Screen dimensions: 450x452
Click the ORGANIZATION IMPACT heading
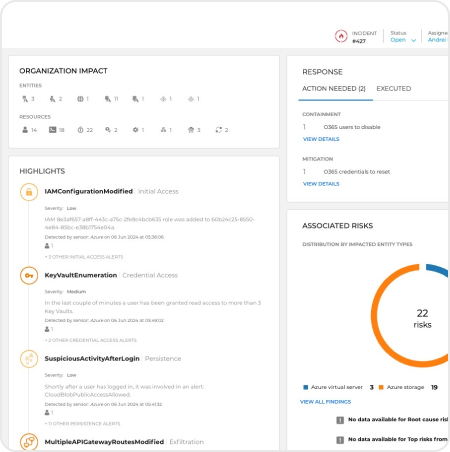63,71
